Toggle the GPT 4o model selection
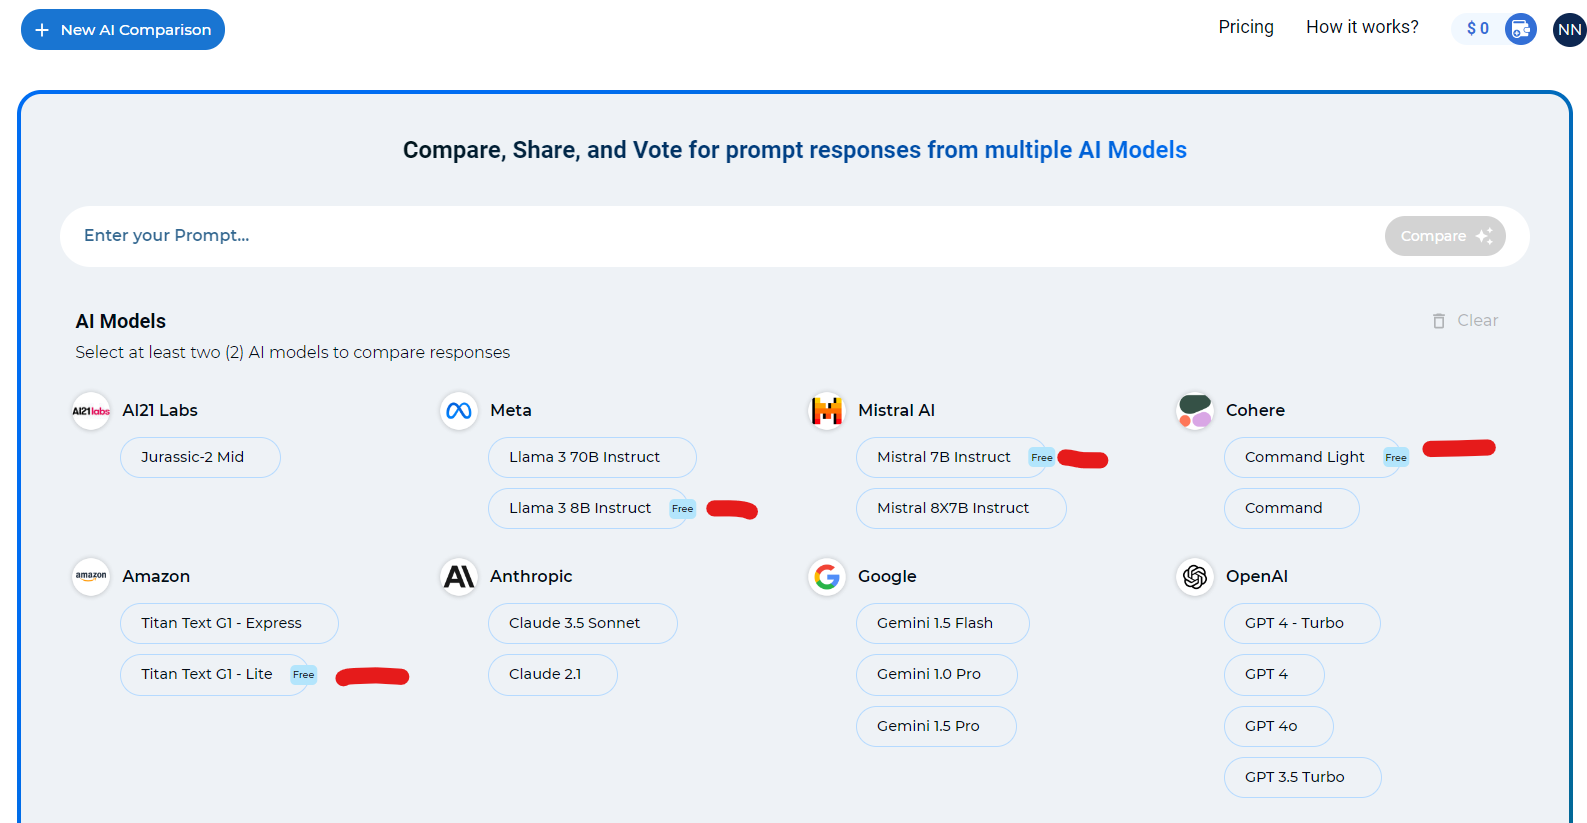Viewport: 1587px width, 823px height. click(1279, 726)
